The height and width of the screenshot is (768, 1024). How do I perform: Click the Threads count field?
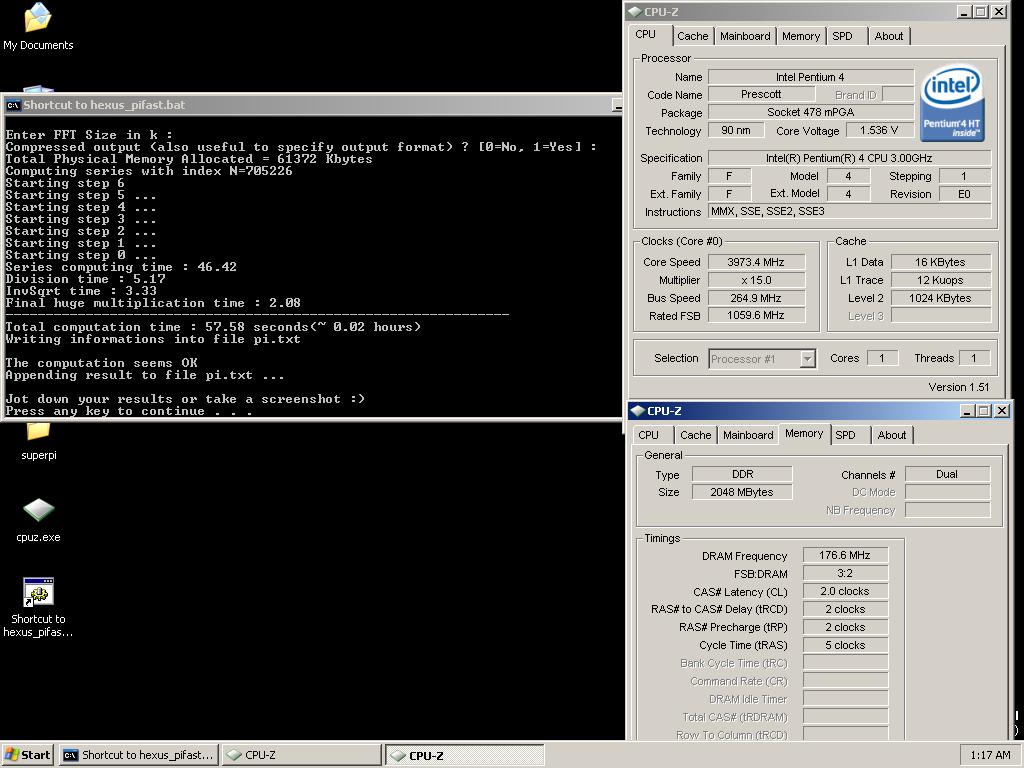[x=974, y=358]
